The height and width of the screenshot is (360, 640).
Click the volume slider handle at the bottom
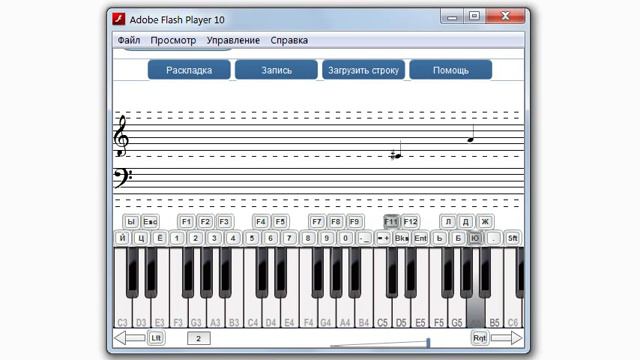(428, 342)
